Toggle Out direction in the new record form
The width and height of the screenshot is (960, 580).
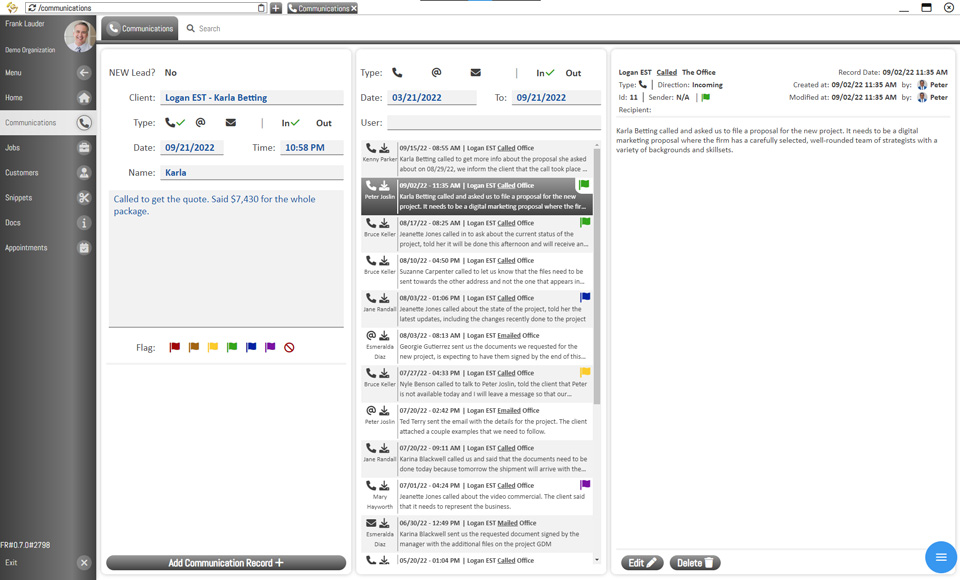(323, 123)
